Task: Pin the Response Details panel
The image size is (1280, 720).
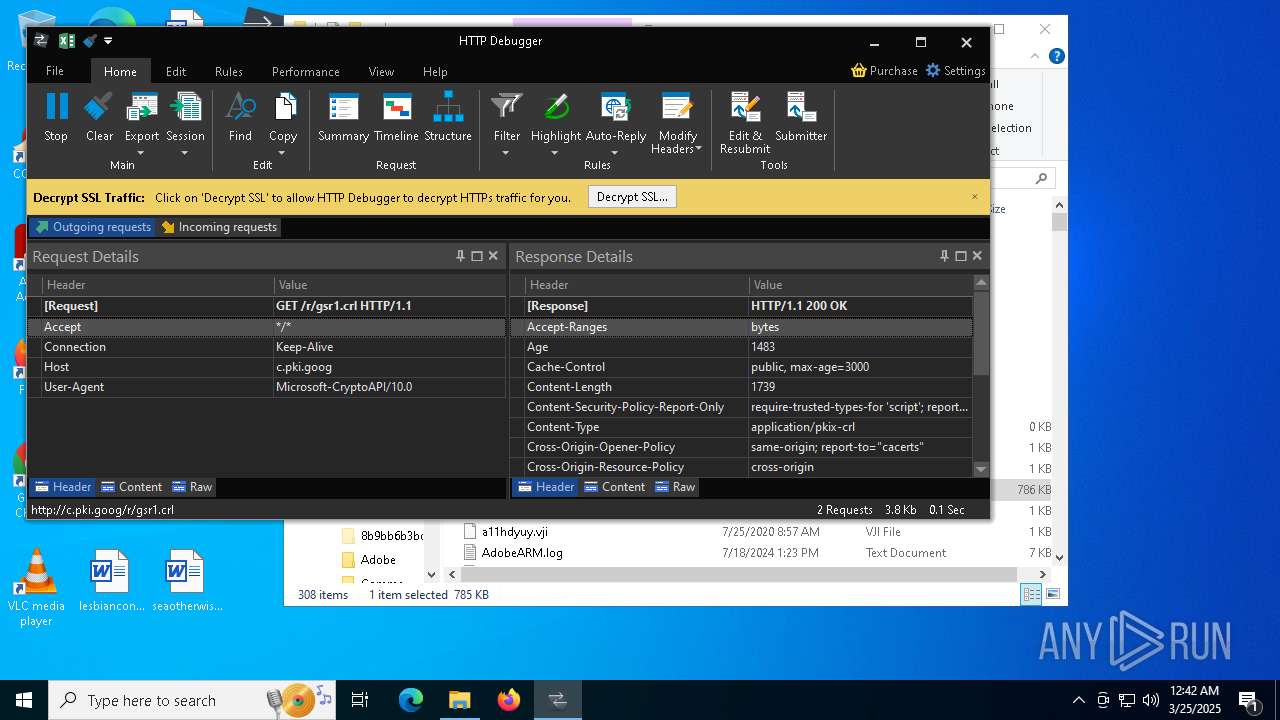Action: click(944, 256)
